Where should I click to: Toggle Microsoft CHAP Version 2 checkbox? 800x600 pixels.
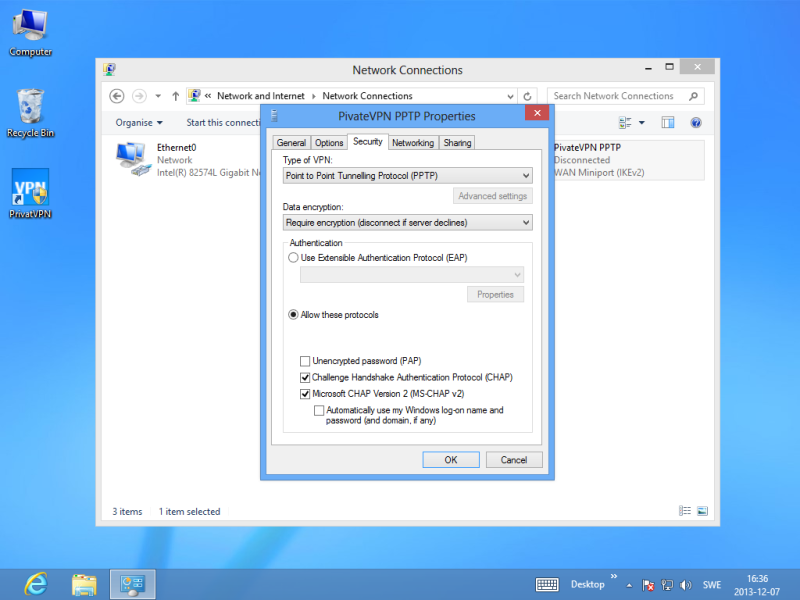tap(305, 394)
